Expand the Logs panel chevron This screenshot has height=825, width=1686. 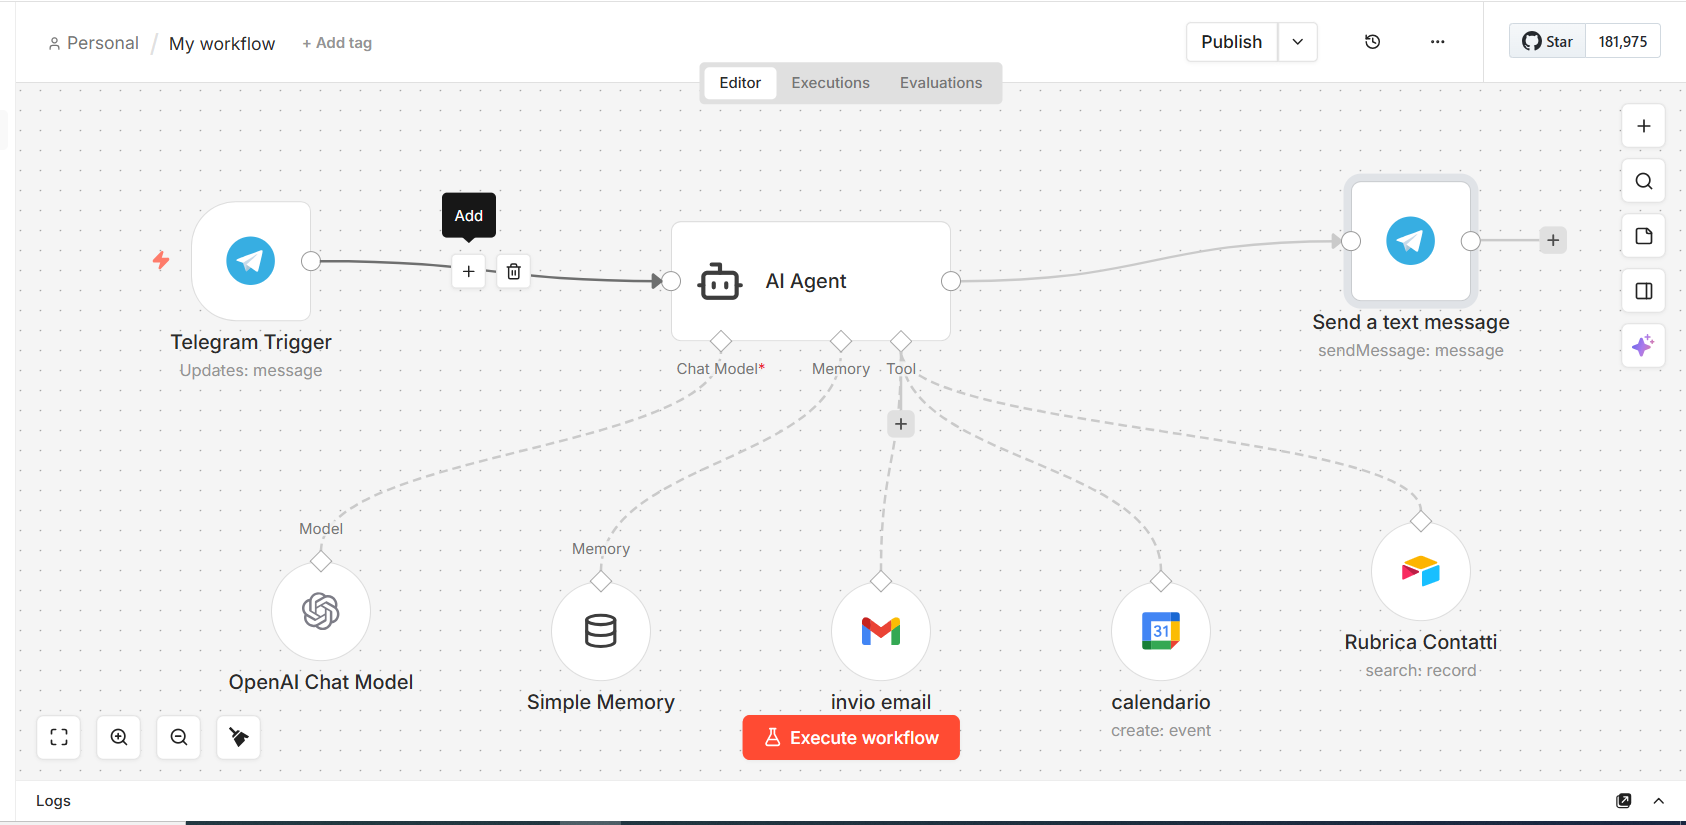(1659, 801)
